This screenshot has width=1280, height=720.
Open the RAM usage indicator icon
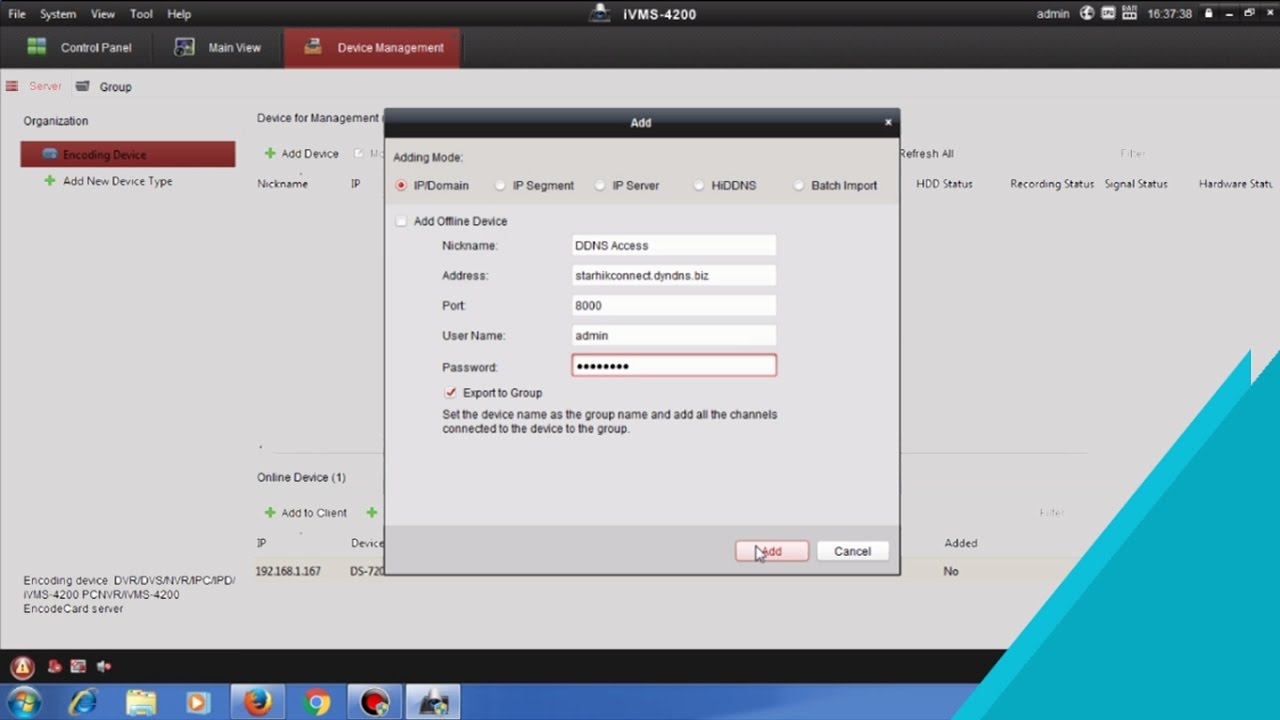(1130, 14)
